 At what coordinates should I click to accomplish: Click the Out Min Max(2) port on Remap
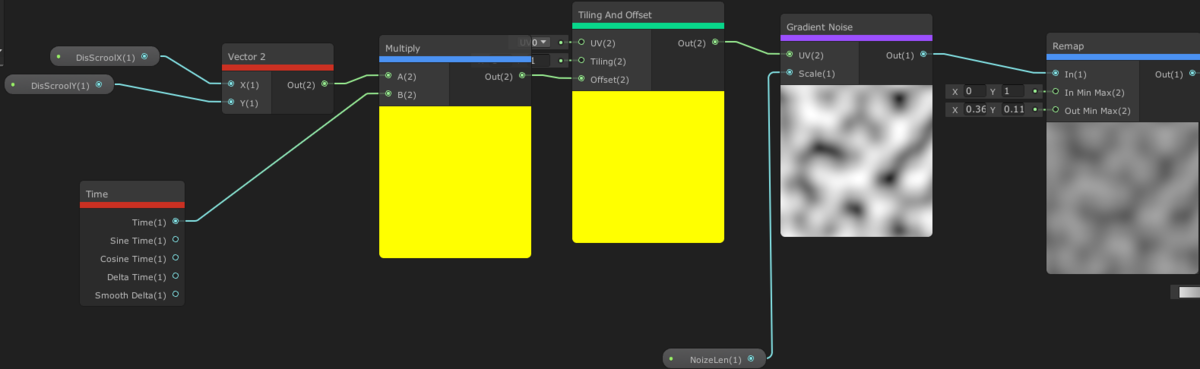(1056, 110)
